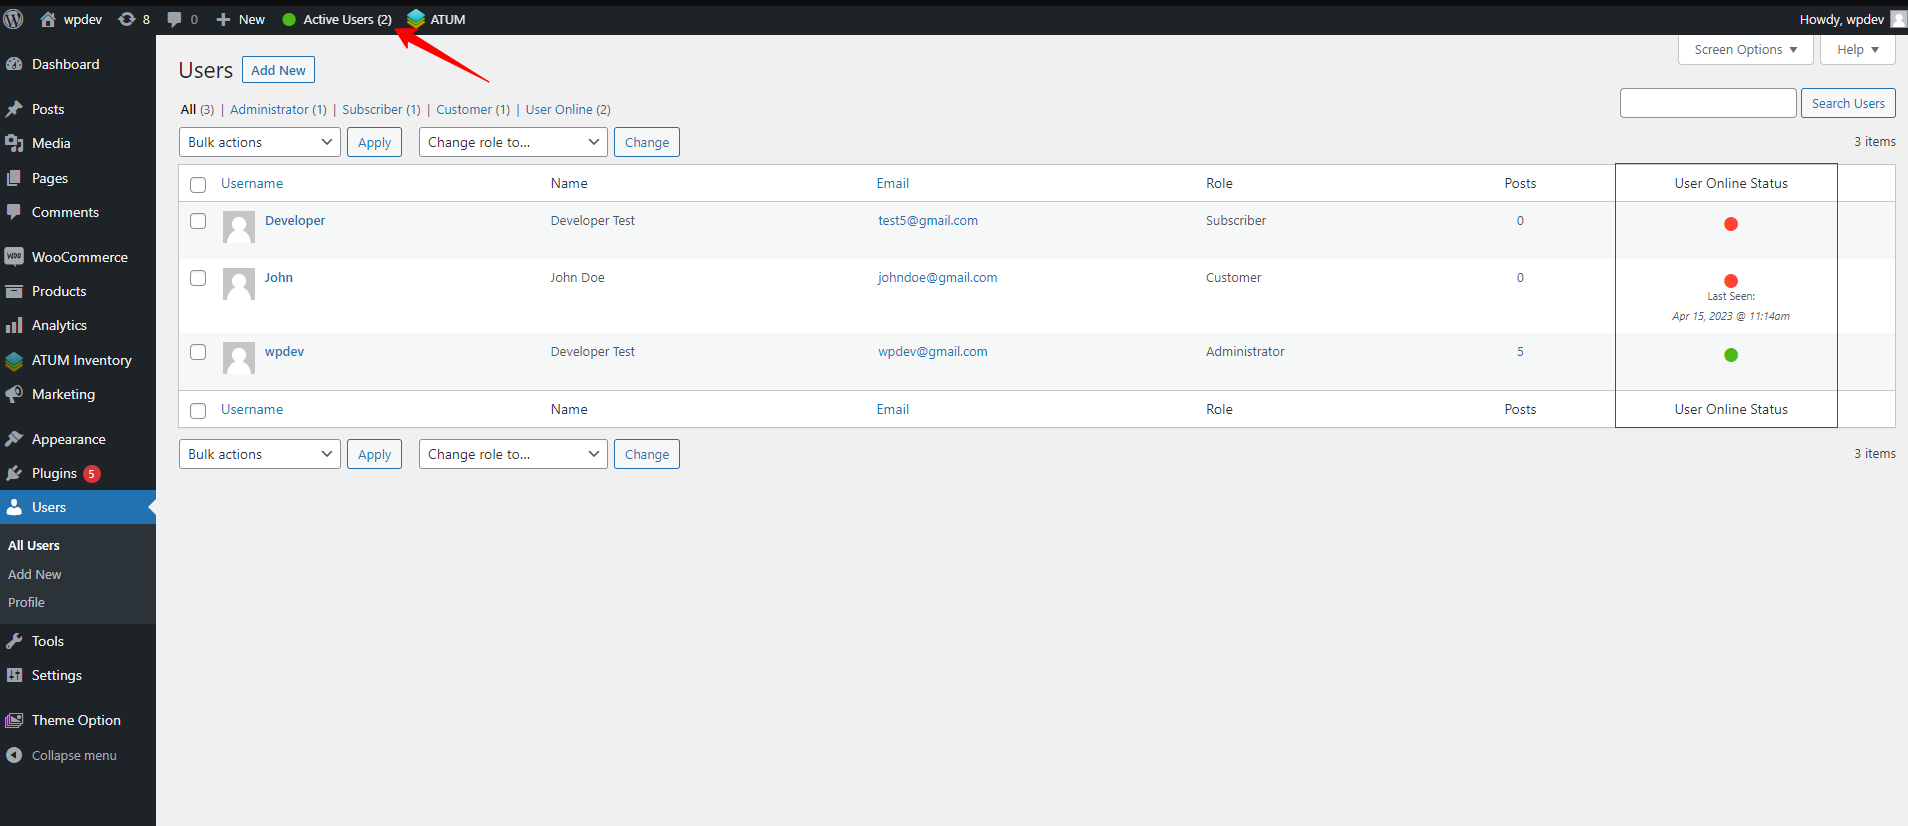Click the plus New content icon

tap(223, 19)
